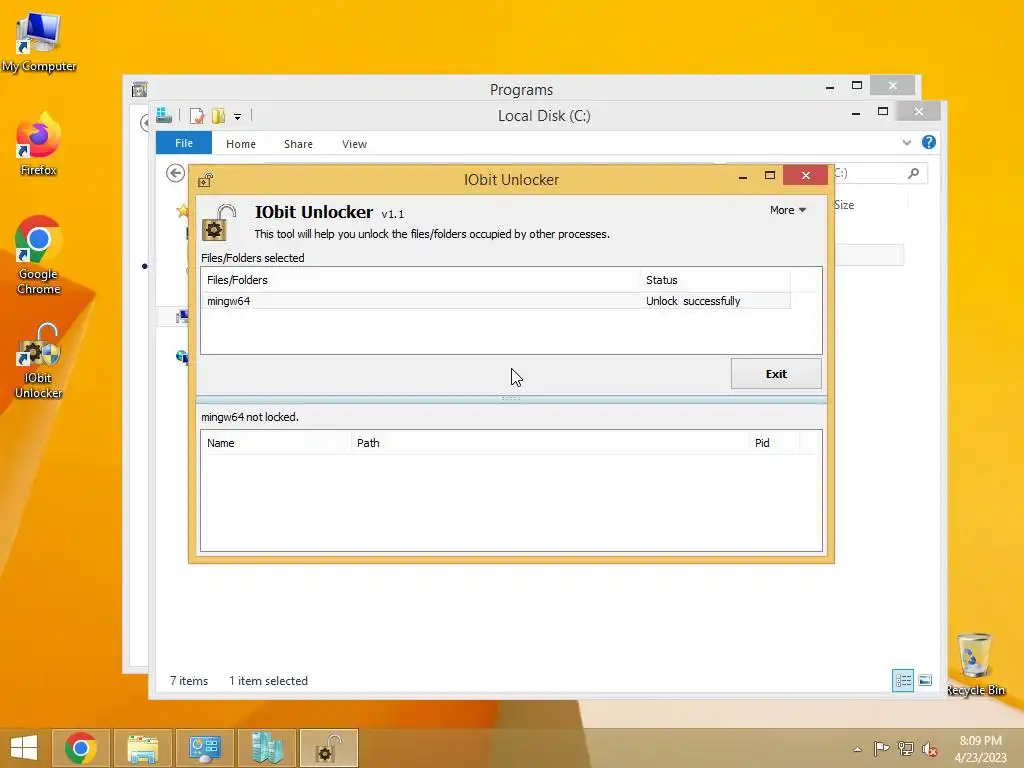Maximize the Local Disk (C:) window
This screenshot has width=1024, height=768.
coord(883,112)
